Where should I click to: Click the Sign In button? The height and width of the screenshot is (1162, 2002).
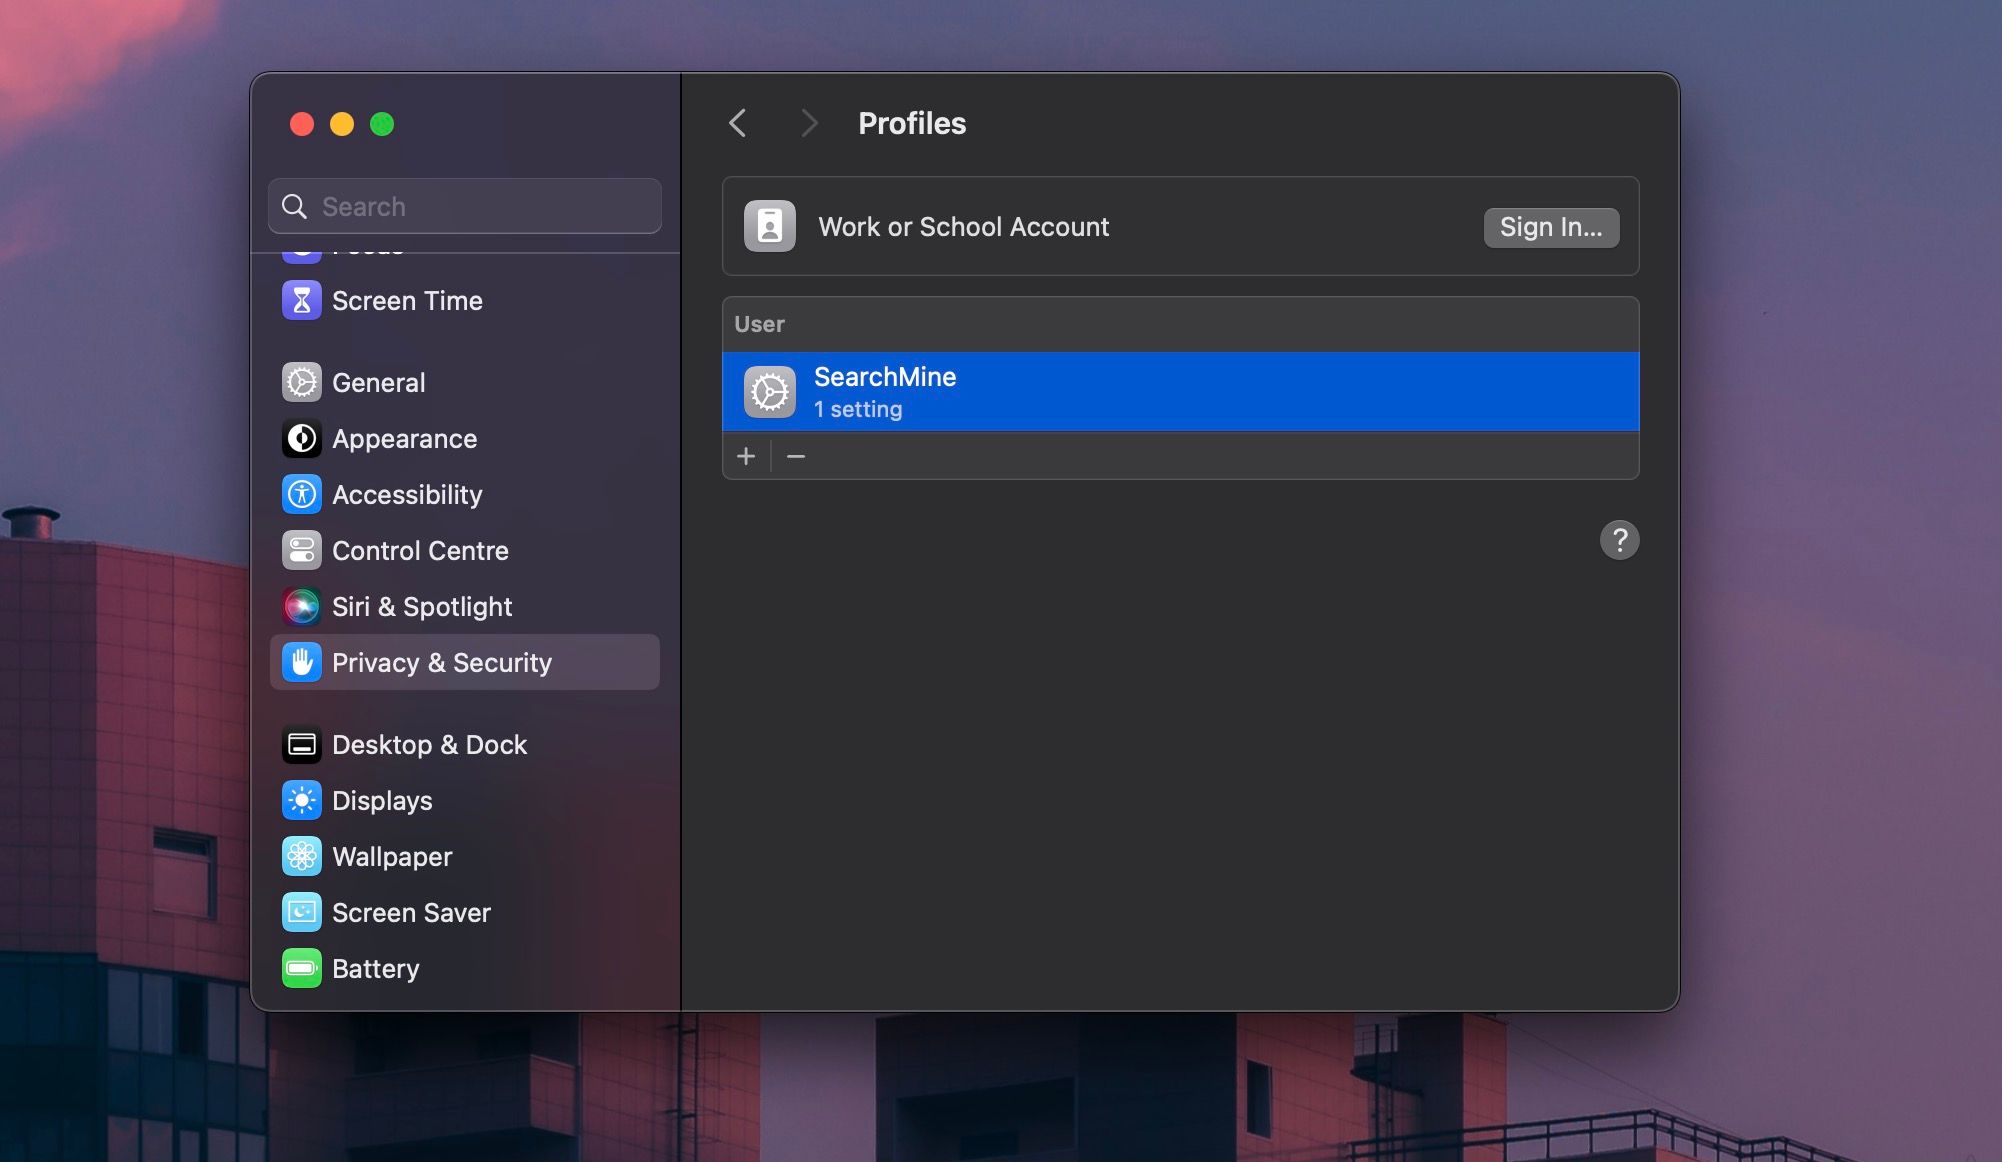click(x=1551, y=227)
